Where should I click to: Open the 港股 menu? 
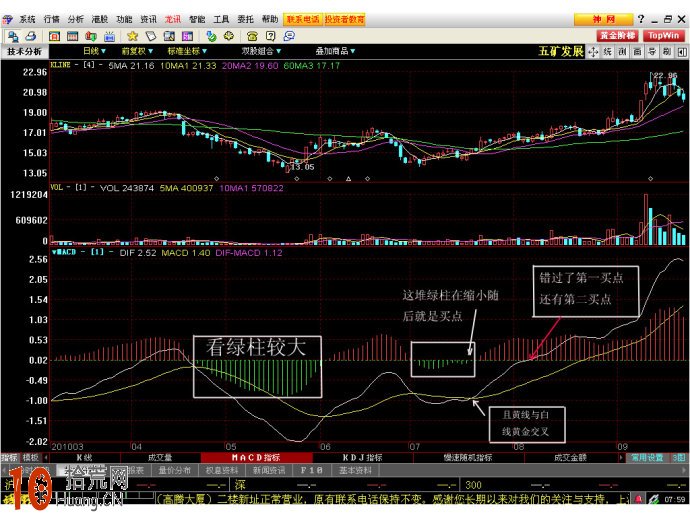tap(100, 19)
